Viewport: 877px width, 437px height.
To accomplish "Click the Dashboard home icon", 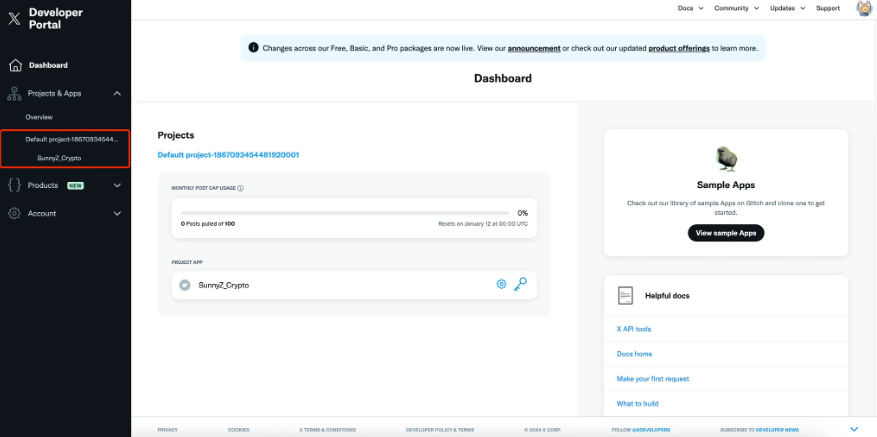I will [15, 65].
